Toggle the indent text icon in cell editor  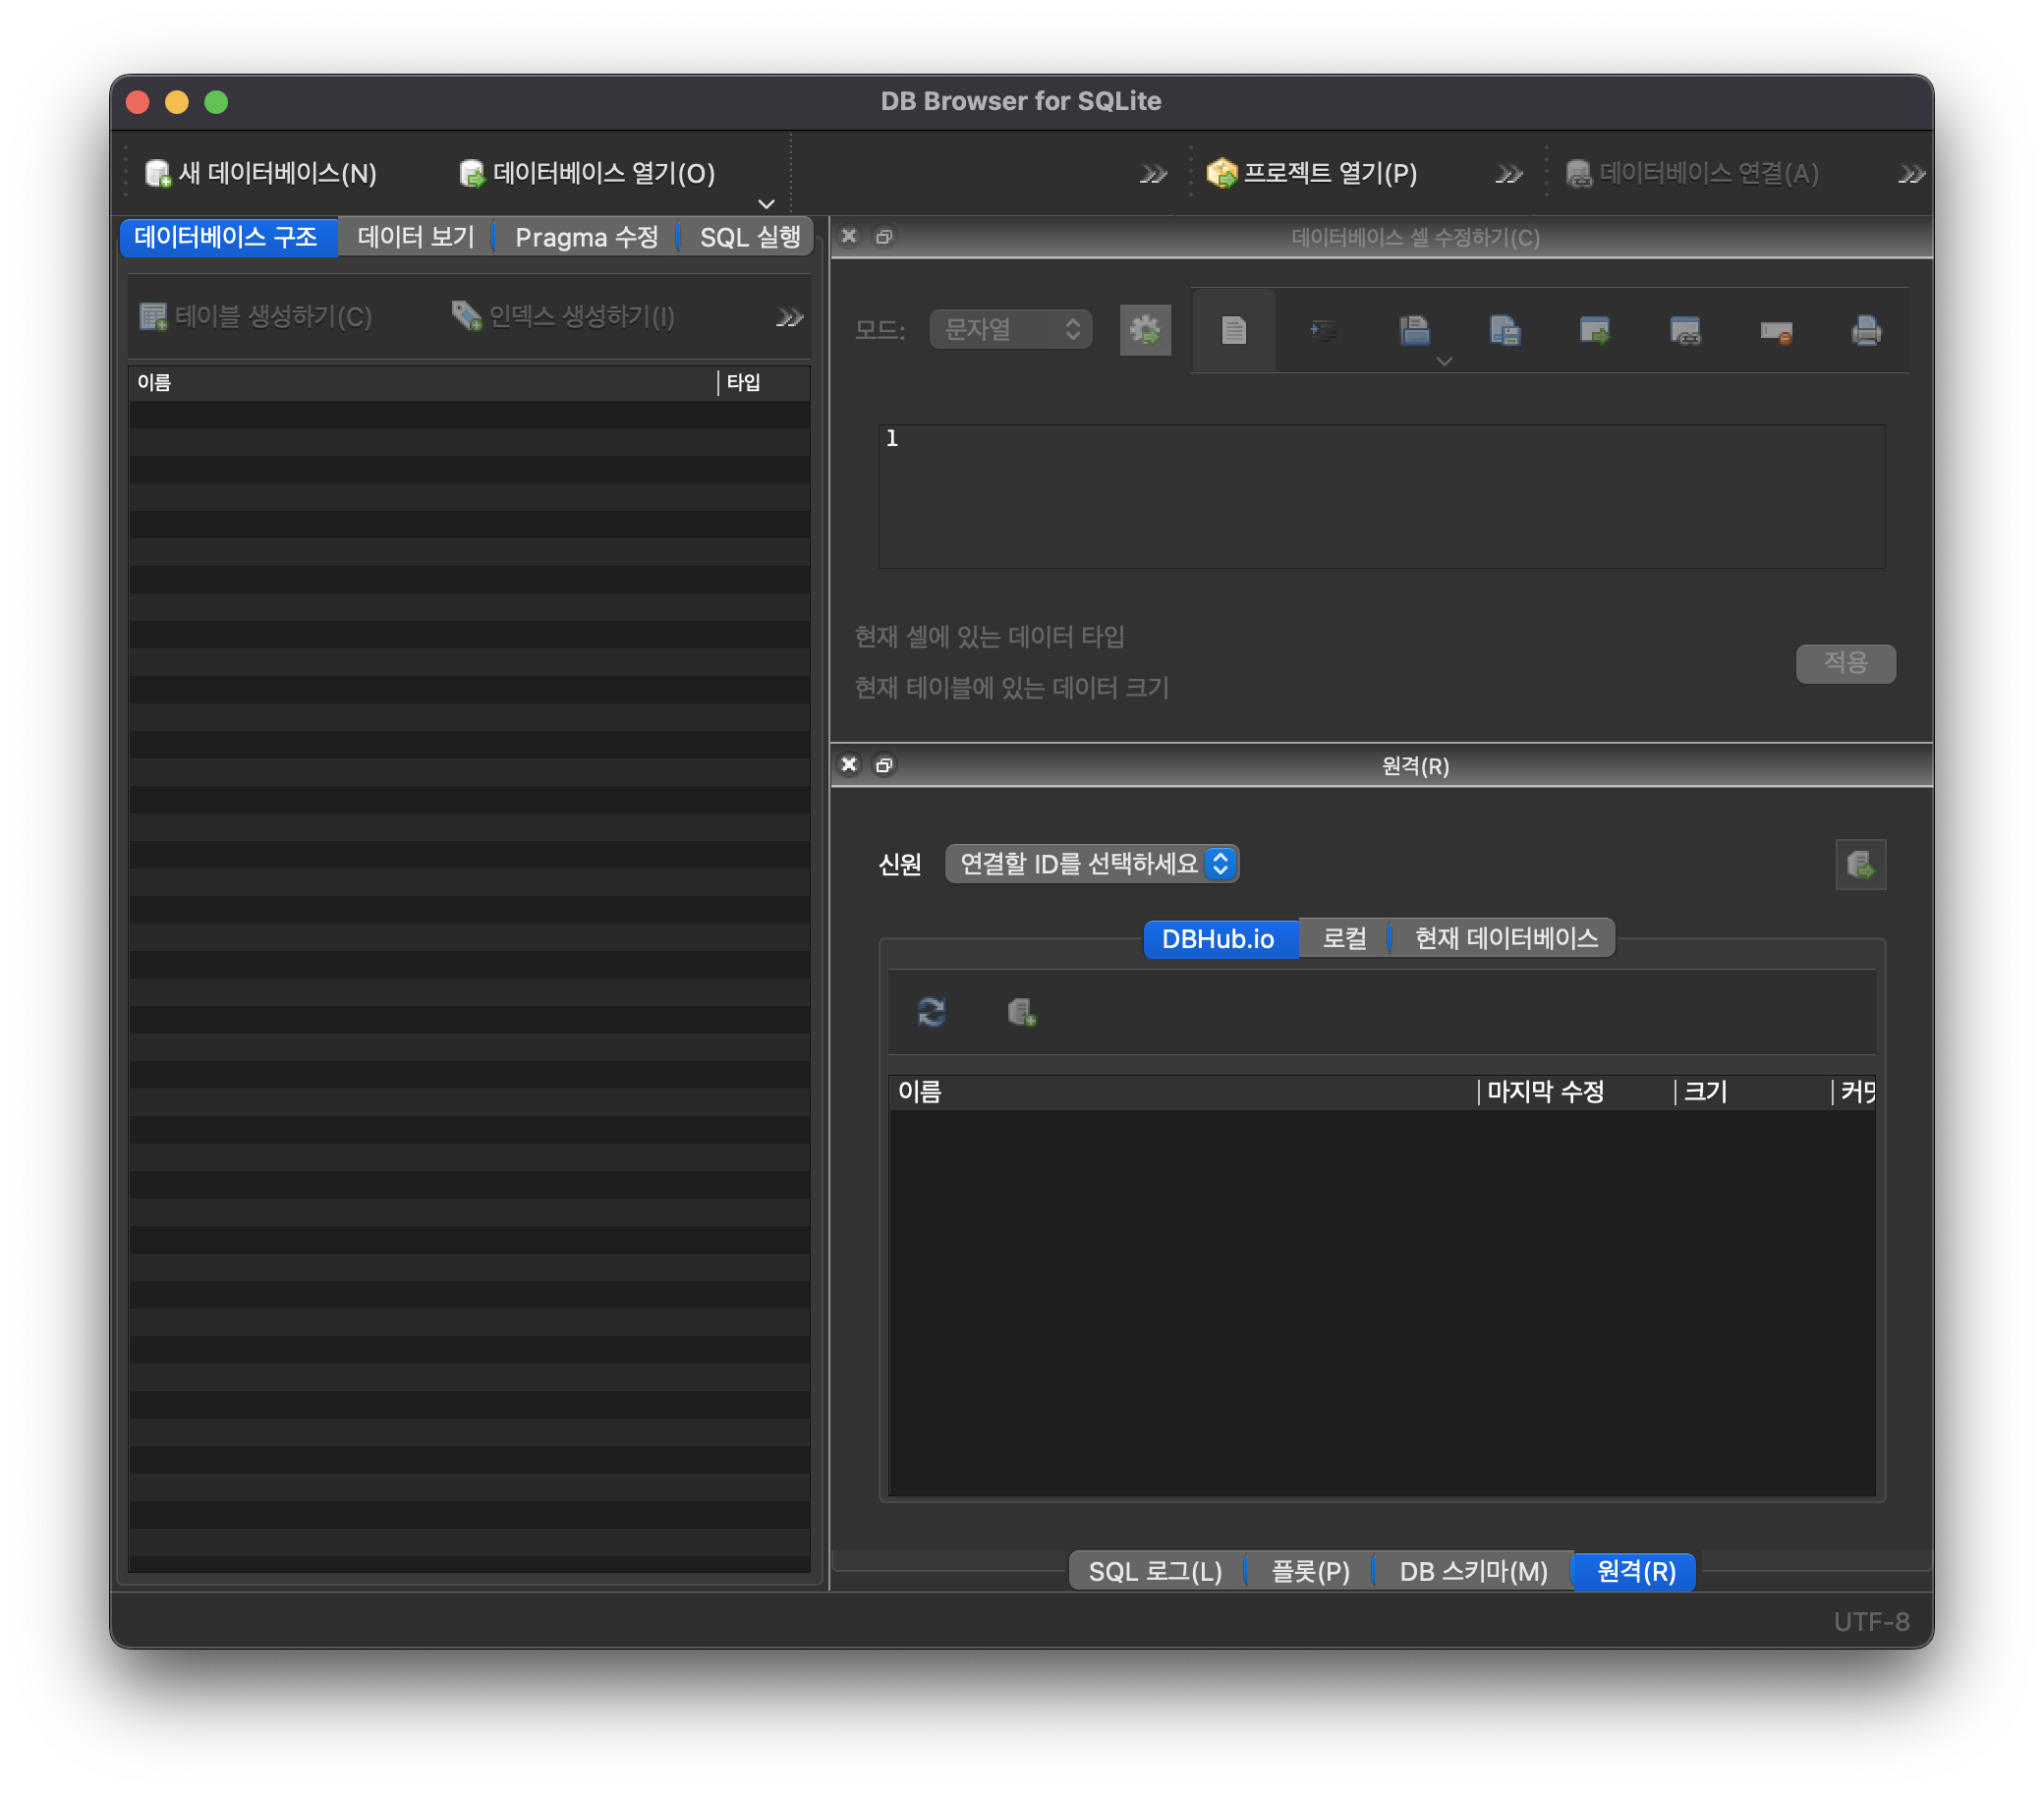(1323, 331)
